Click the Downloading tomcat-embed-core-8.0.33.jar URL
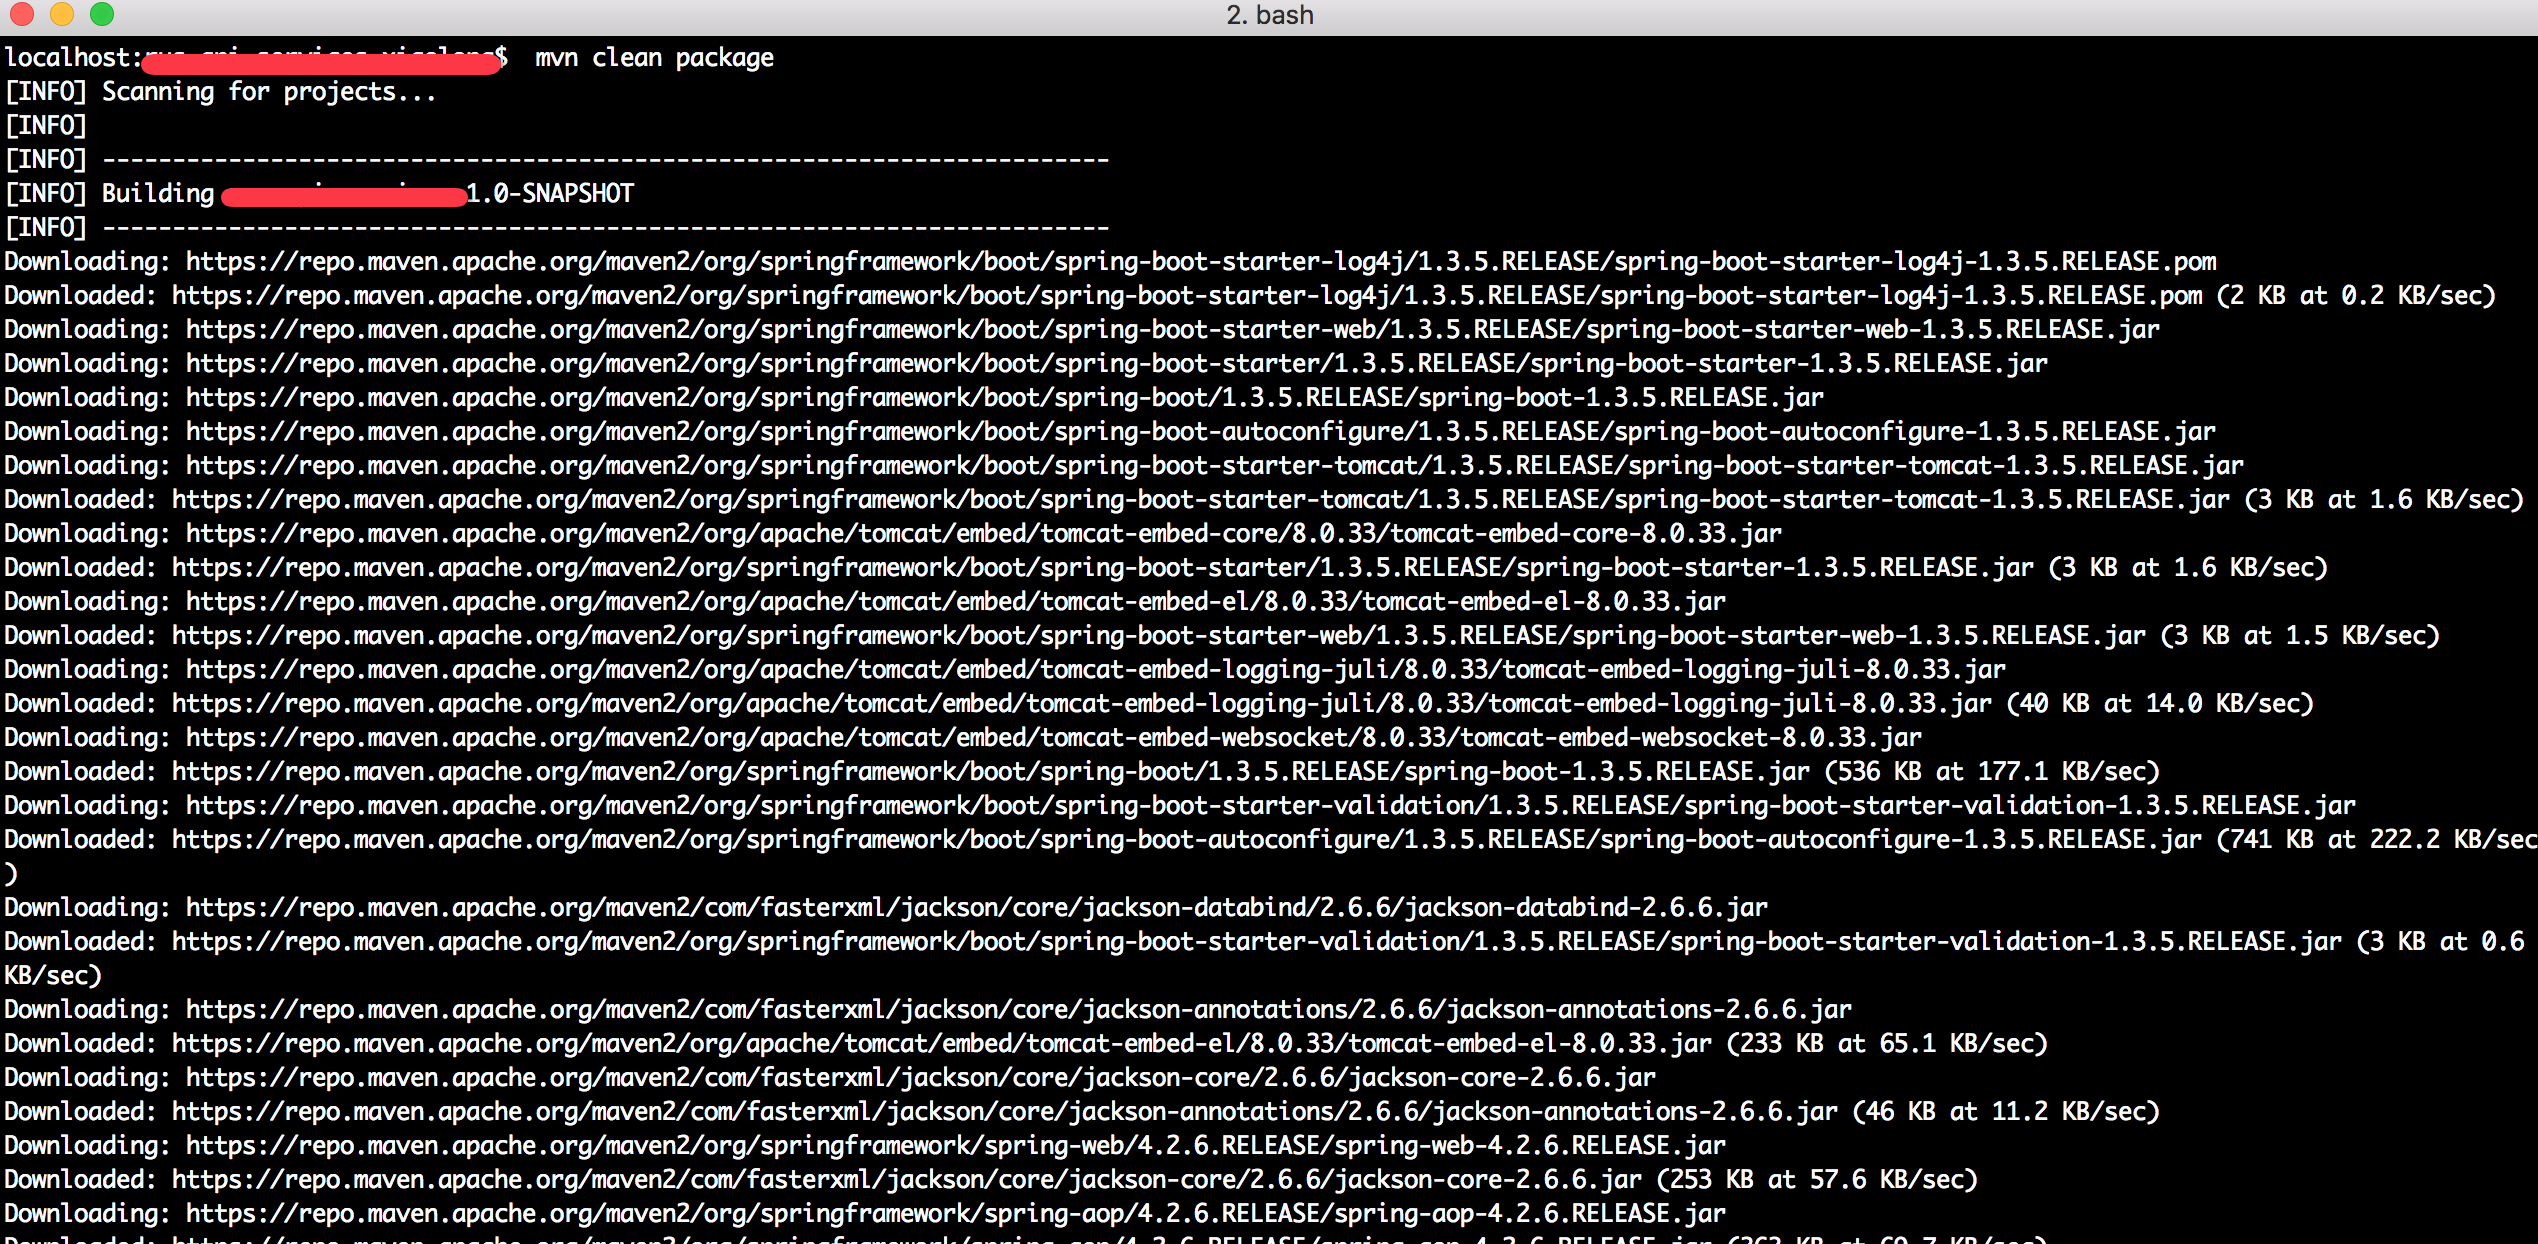 point(984,534)
